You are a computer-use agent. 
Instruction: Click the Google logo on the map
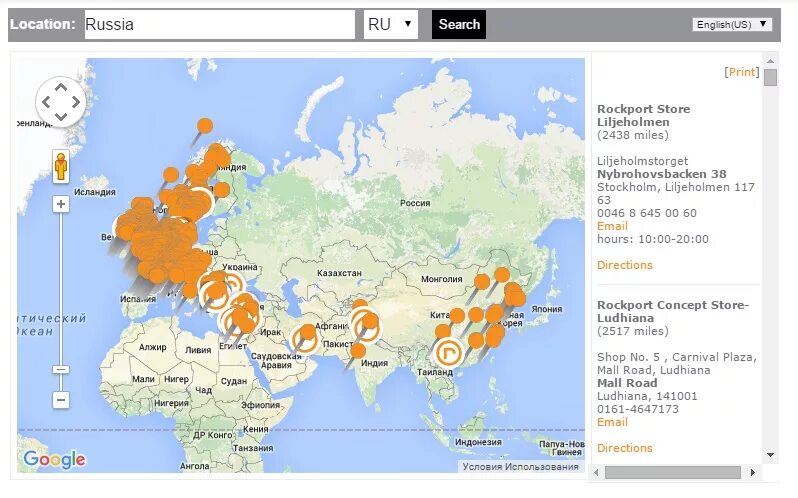(54, 459)
